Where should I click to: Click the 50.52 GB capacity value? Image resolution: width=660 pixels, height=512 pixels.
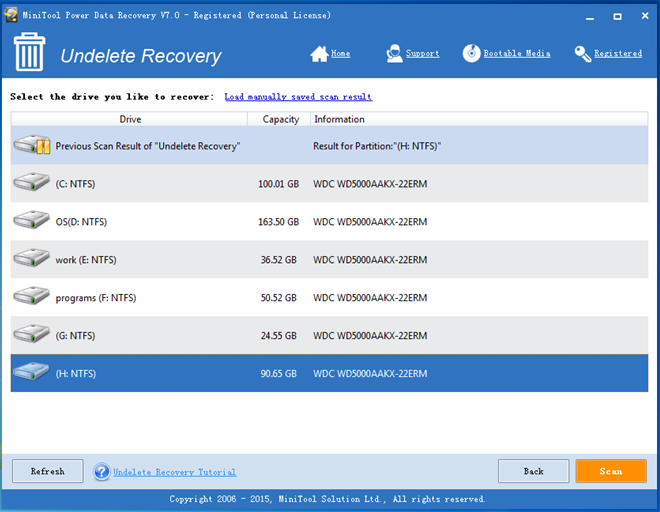[x=278, y=298]
